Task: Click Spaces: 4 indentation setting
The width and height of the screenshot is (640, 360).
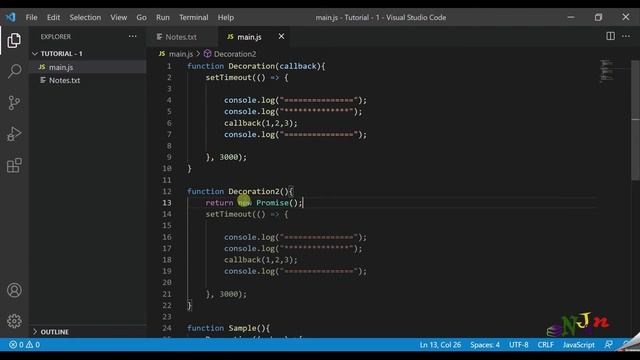Action: click(484, 344)
